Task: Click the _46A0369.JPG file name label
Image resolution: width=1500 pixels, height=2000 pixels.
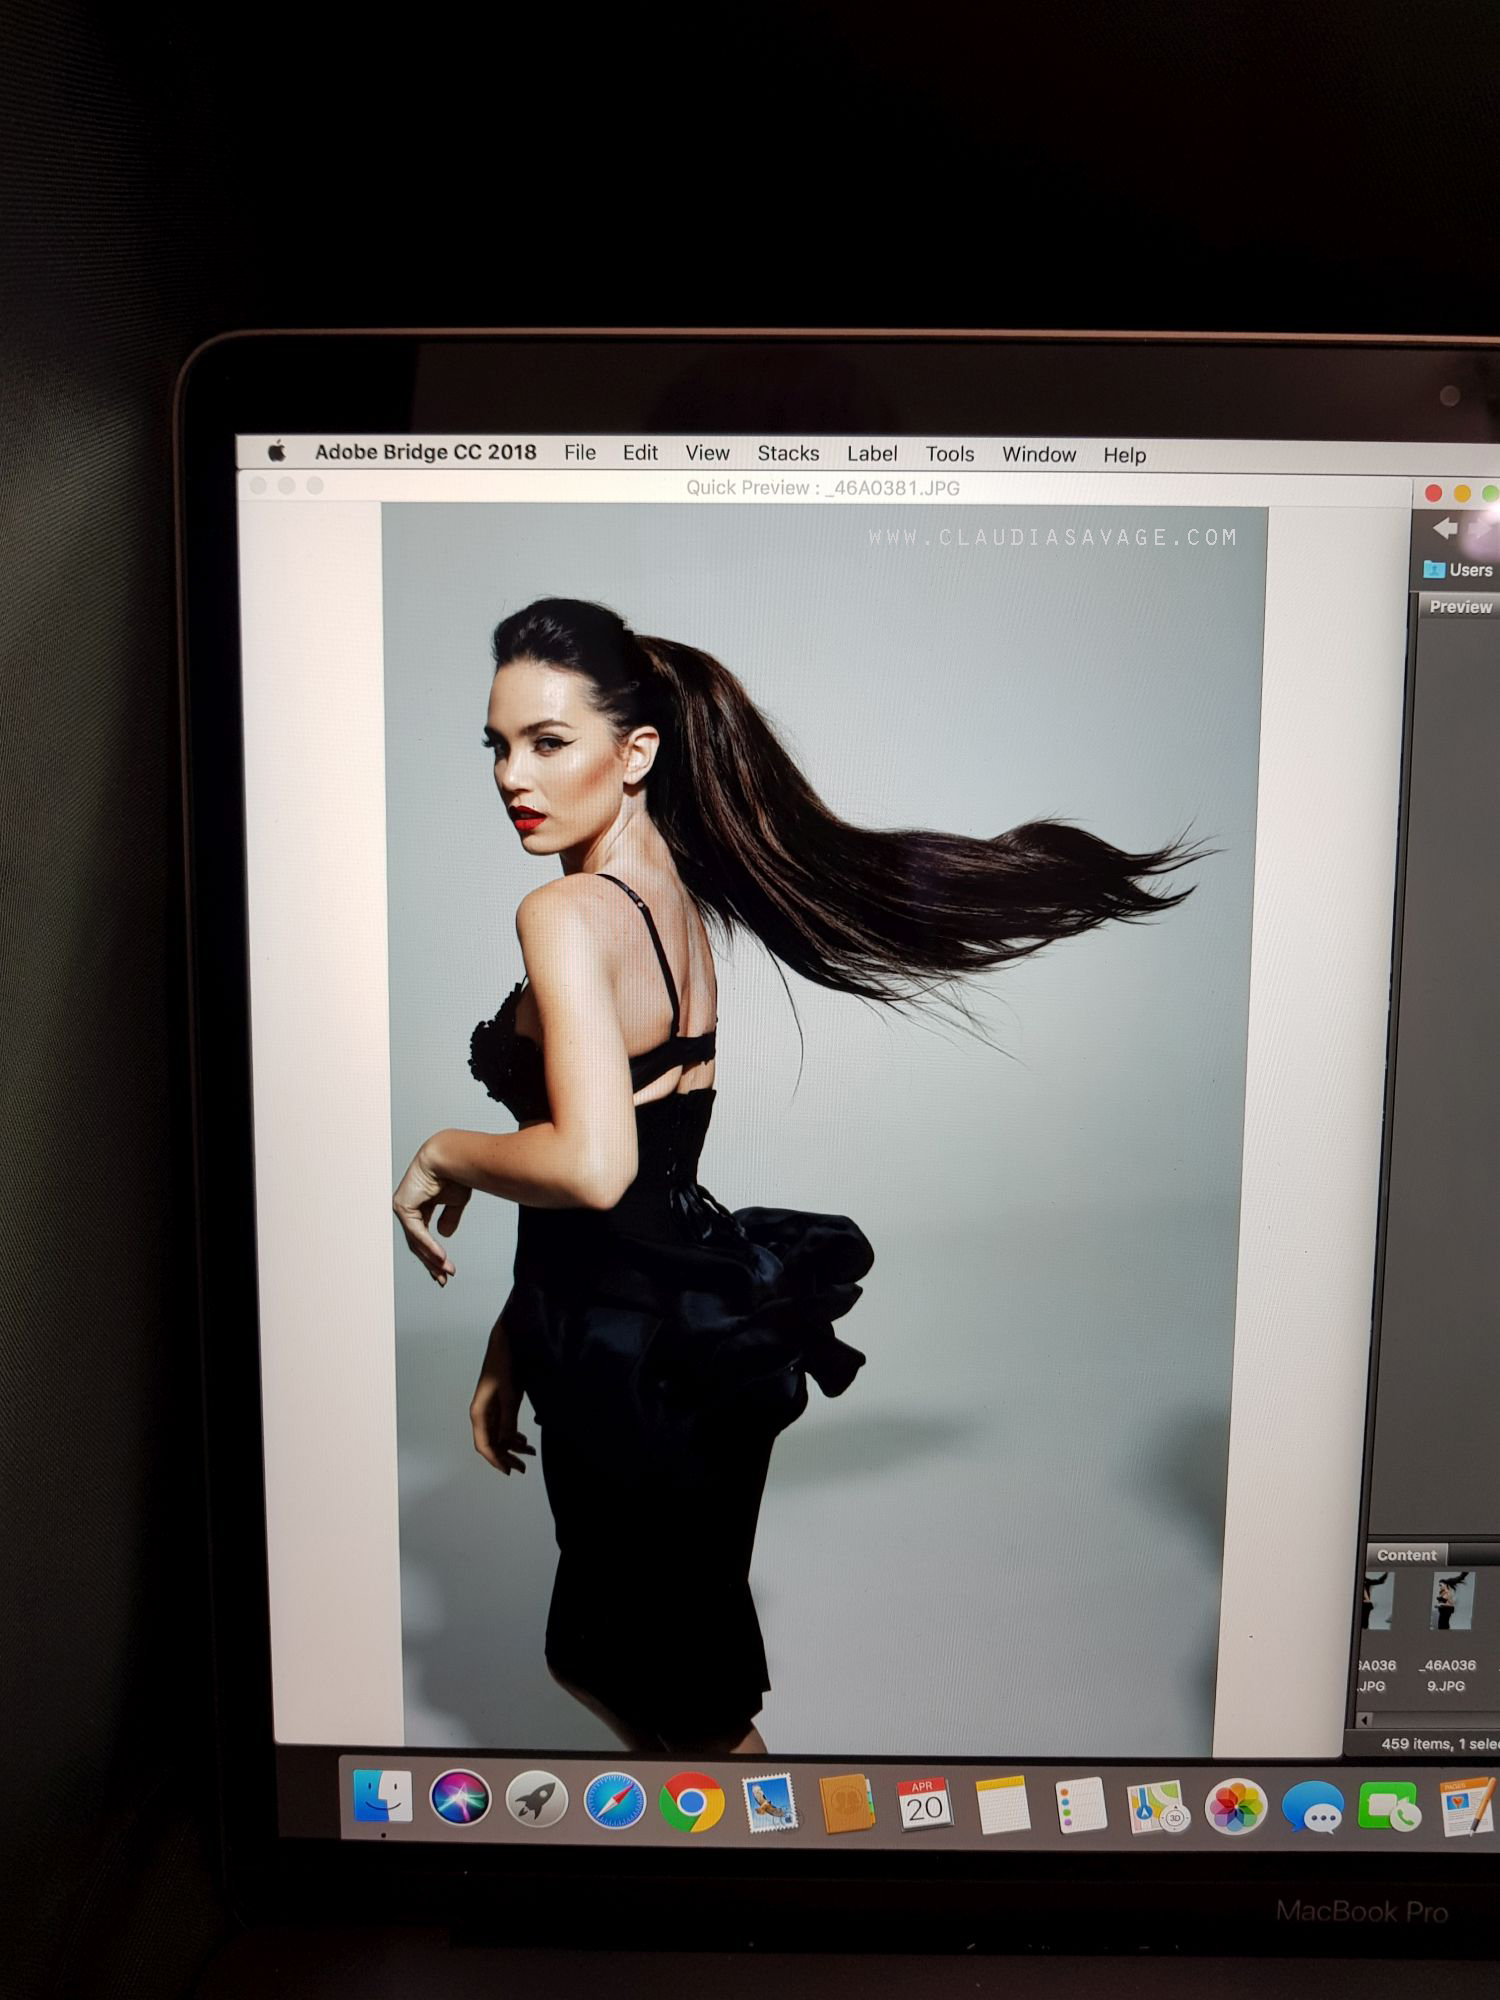Action: (1447, 1676)
